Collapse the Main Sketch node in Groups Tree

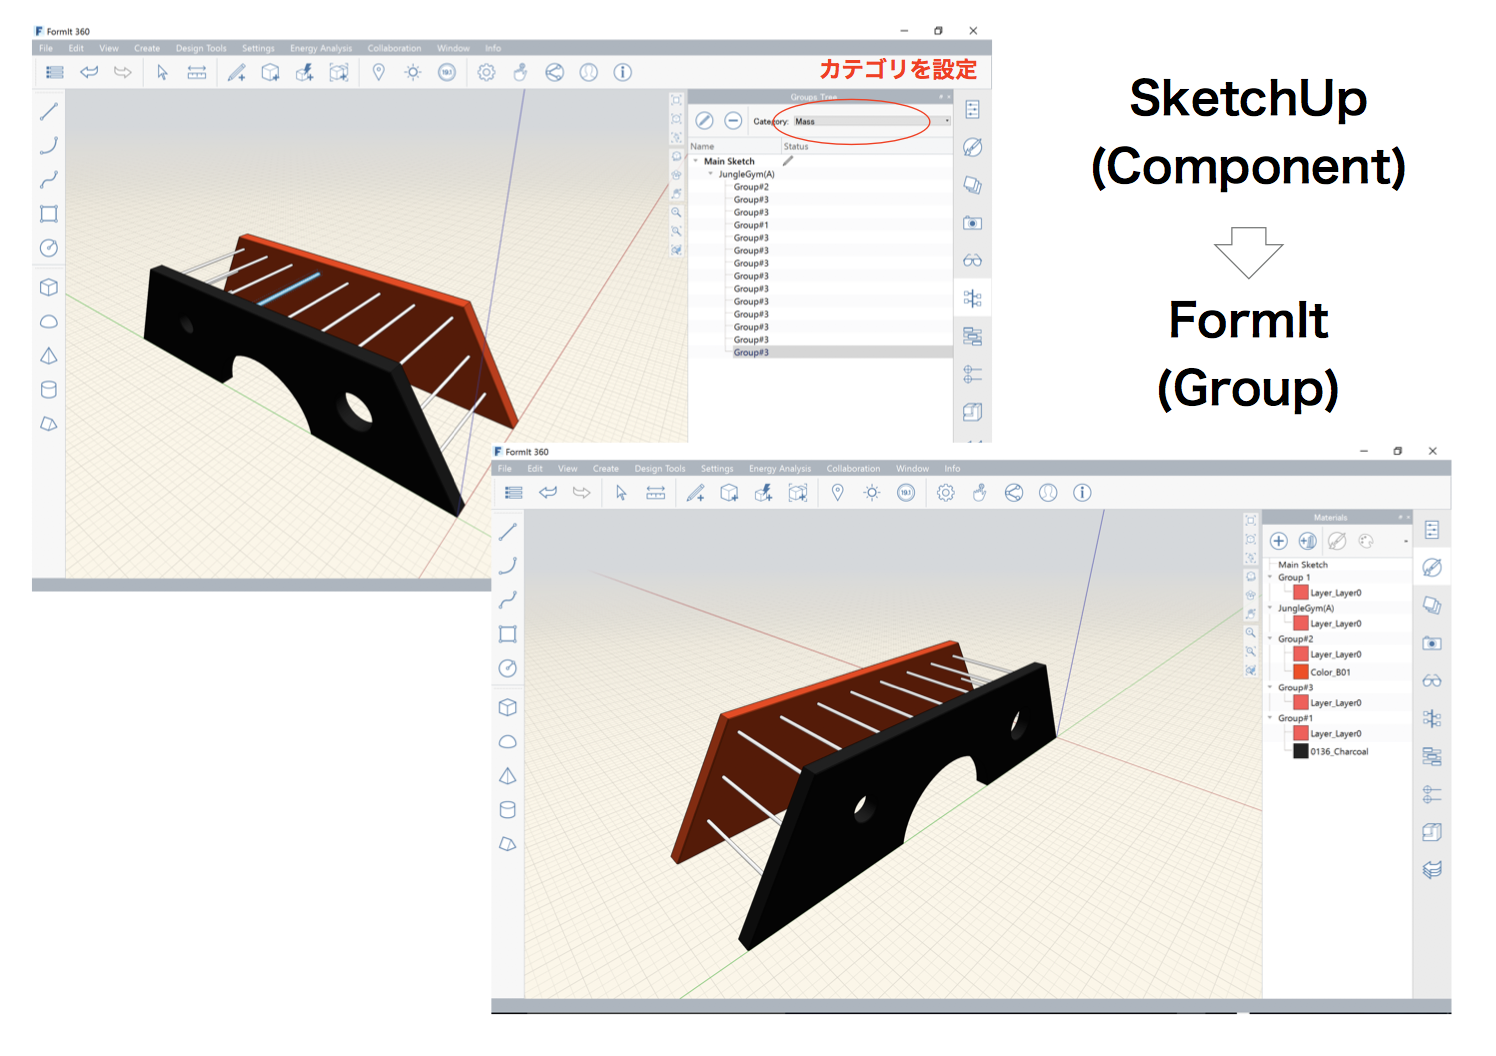[696, 161]
